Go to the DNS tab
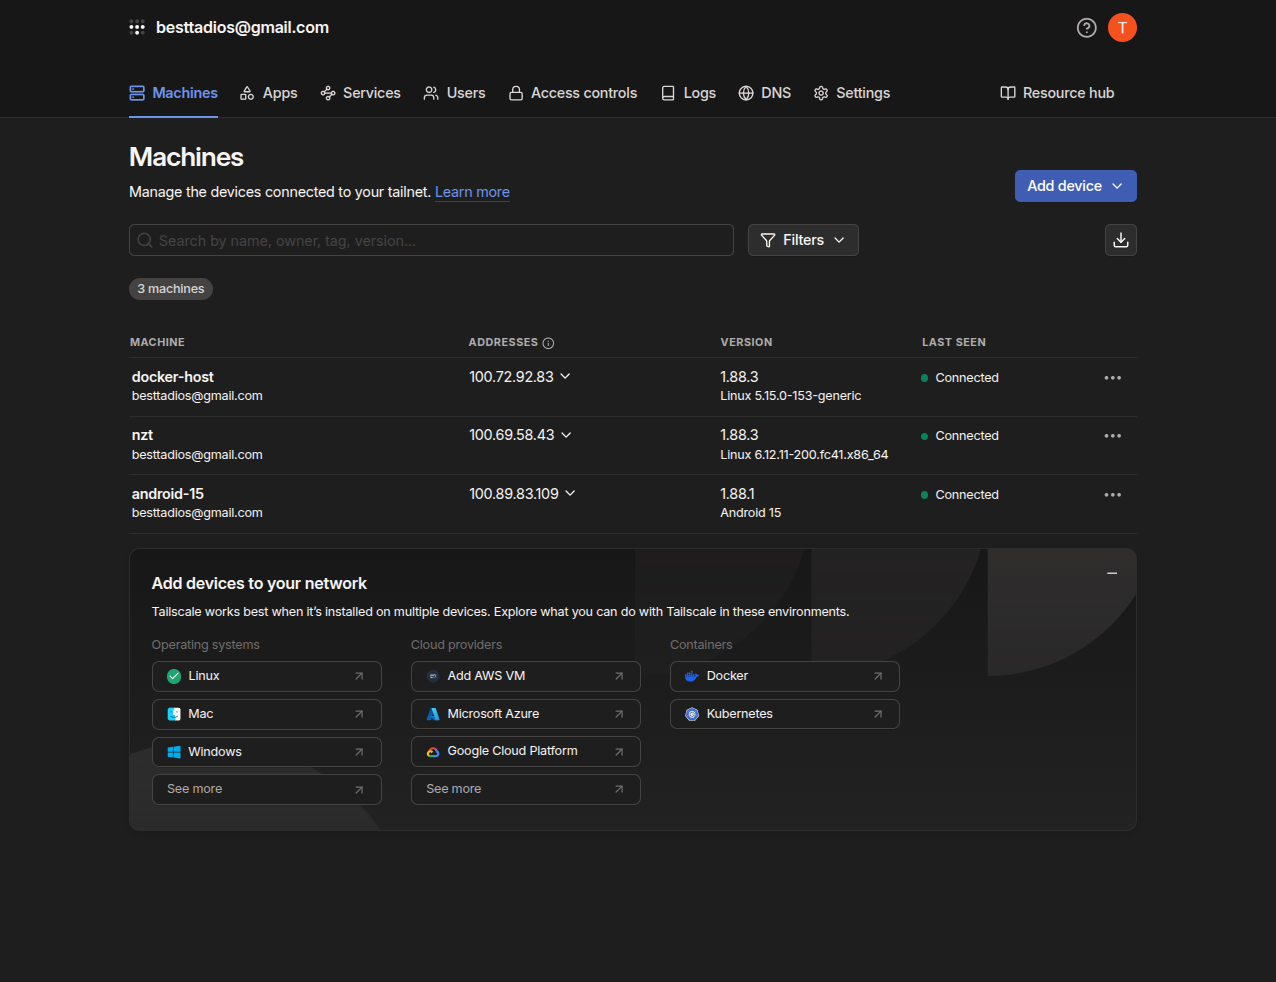This screenshot has height=982, width=1276. (x=765, y=93)
